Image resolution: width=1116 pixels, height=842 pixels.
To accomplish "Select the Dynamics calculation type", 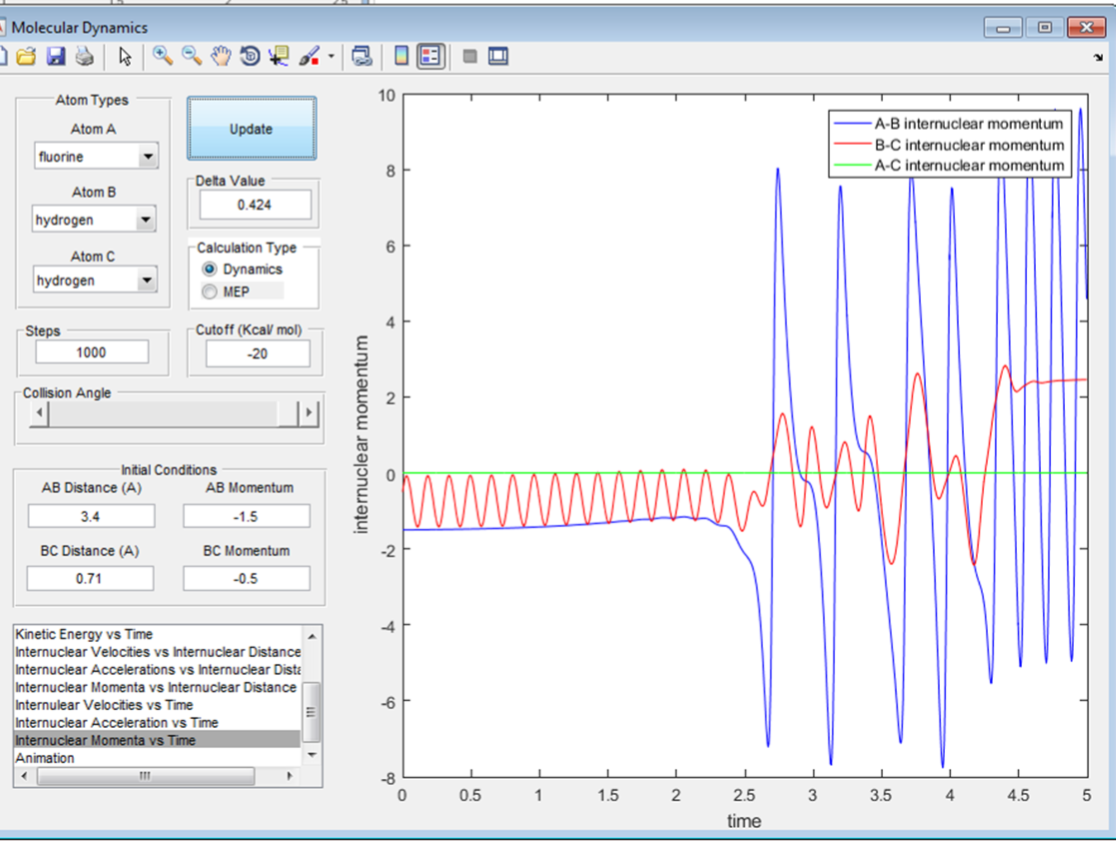I will tap(210, 269).
